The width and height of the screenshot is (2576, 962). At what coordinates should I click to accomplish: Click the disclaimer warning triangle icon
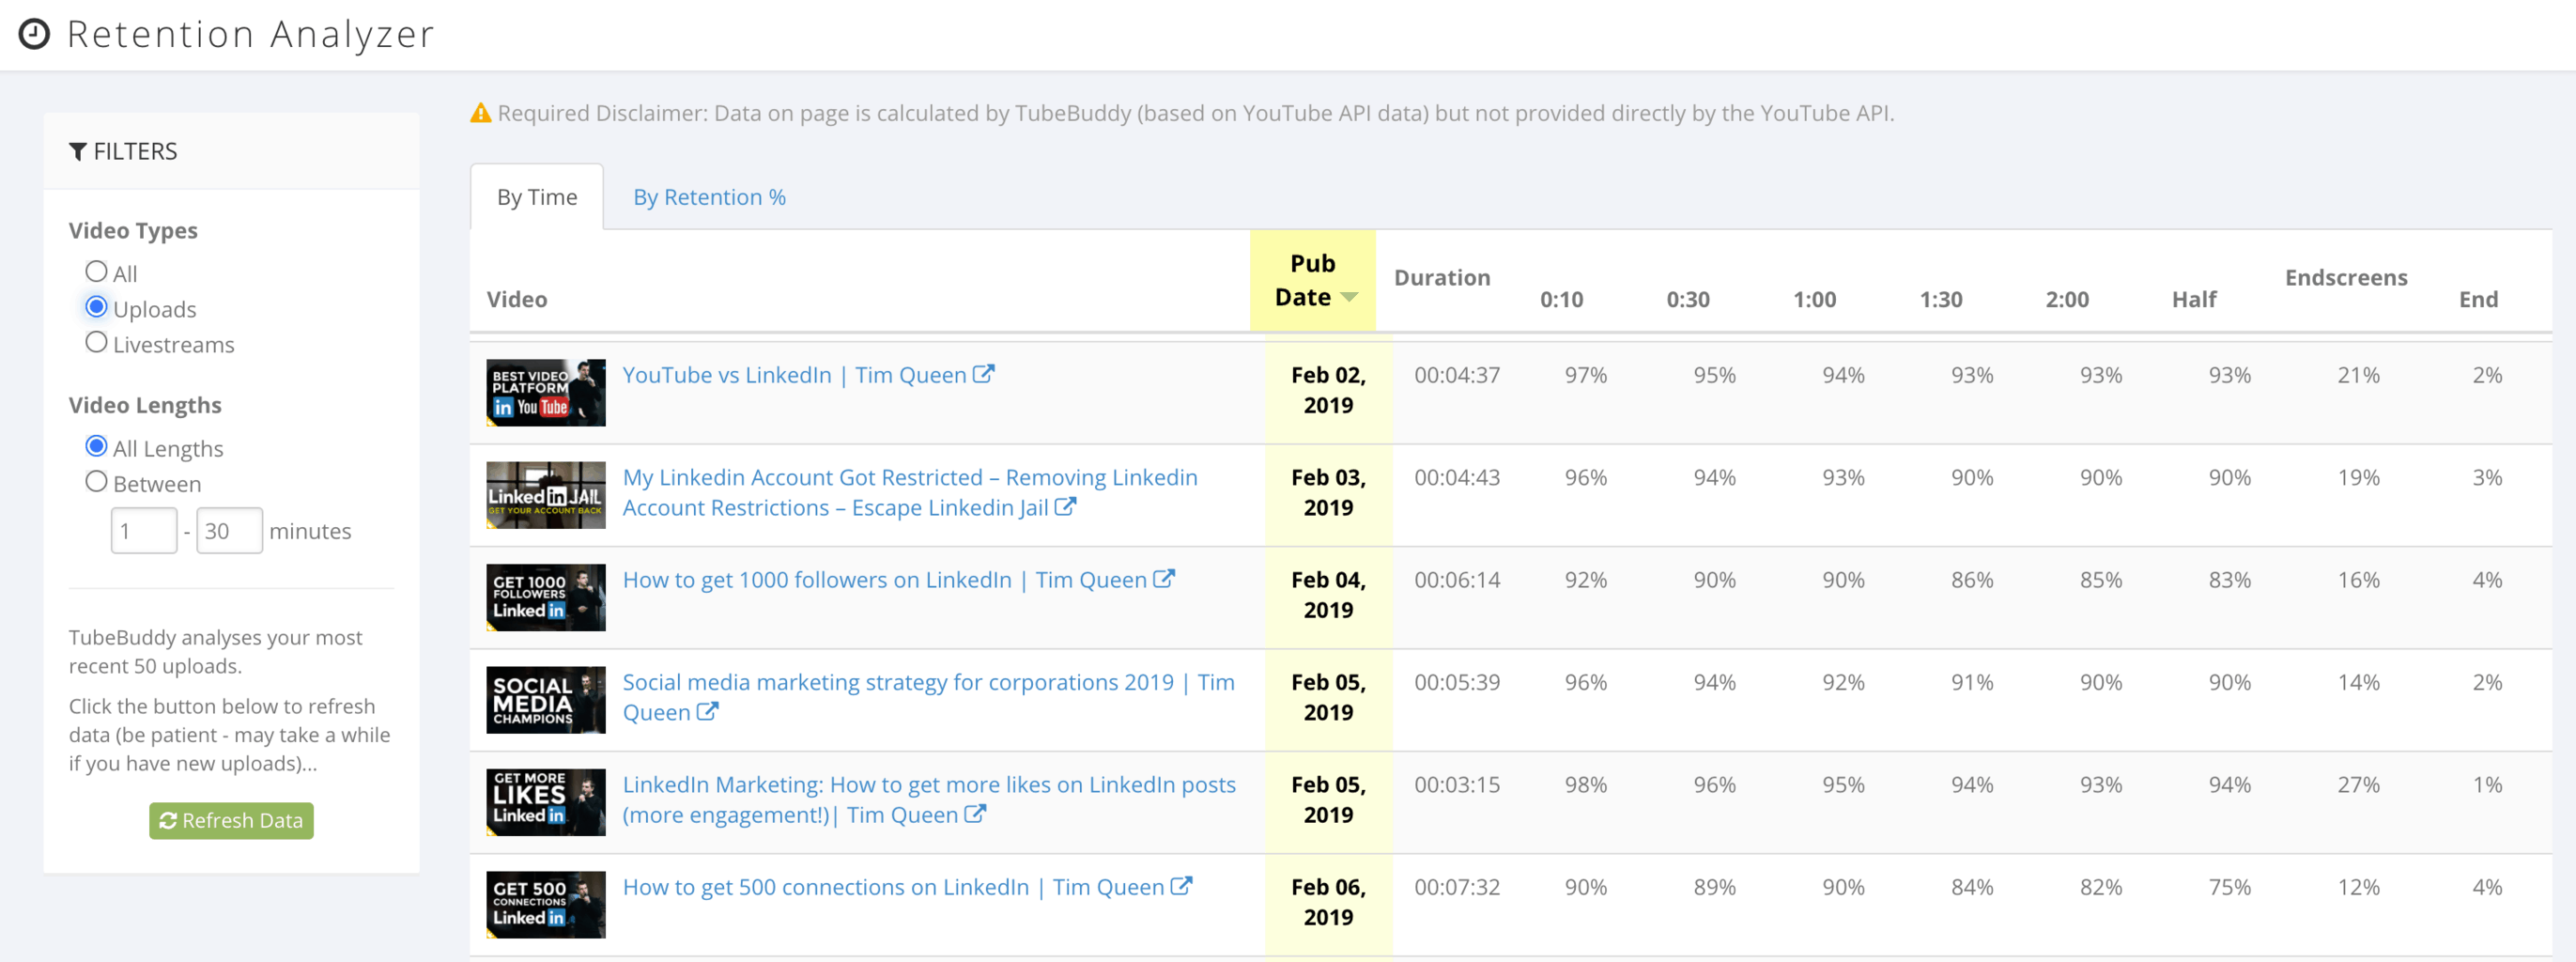point(481,113)
